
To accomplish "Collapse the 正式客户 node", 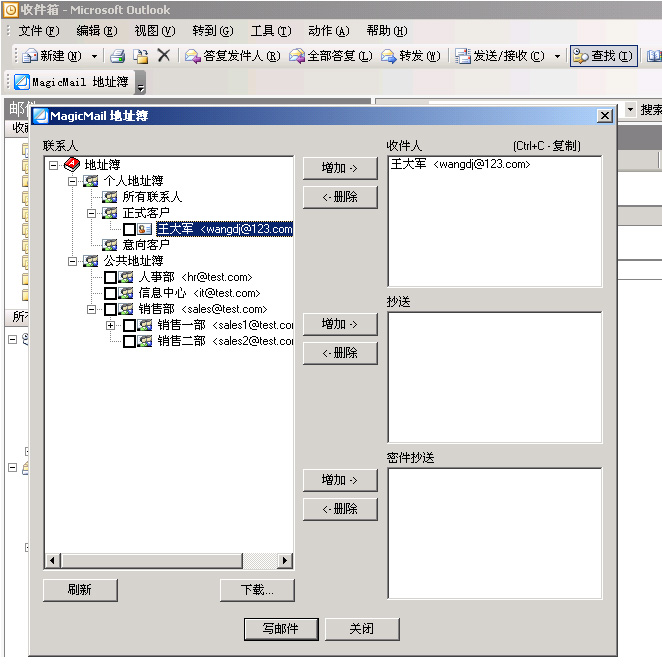I will coord(91,213).
